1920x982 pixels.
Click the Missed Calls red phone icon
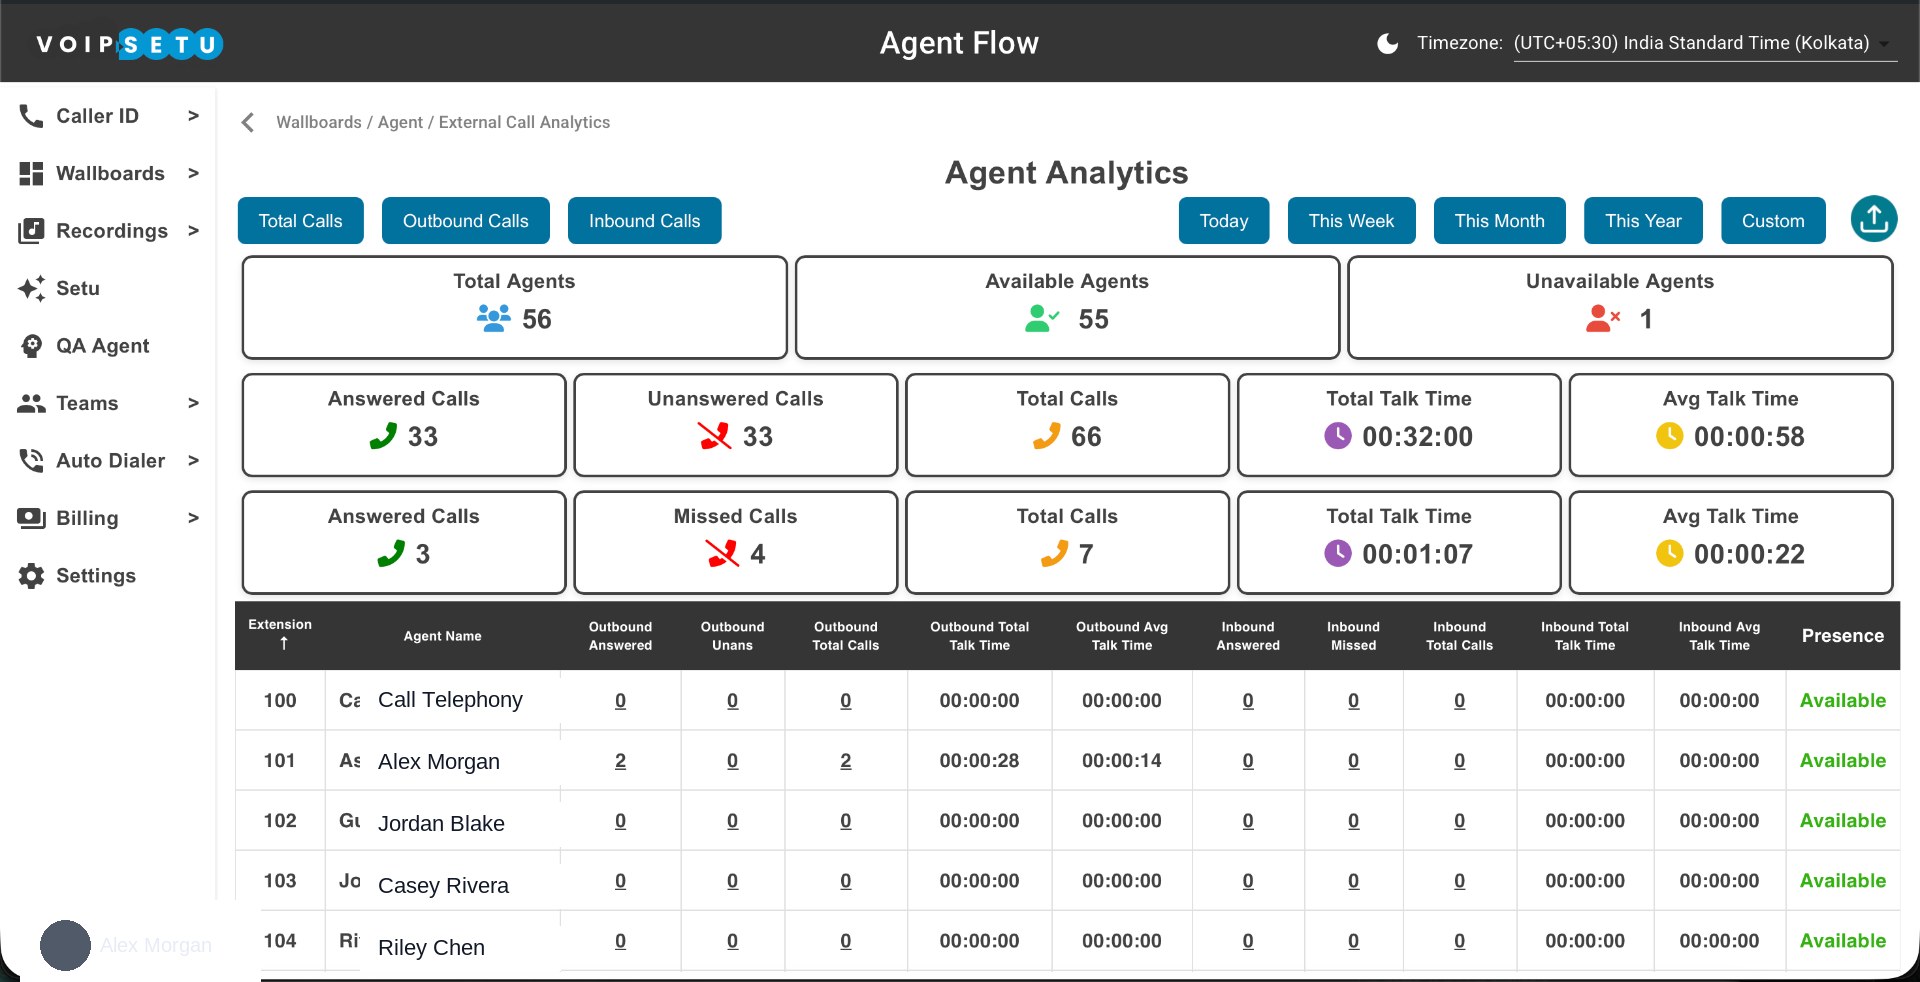coord(722,554)
